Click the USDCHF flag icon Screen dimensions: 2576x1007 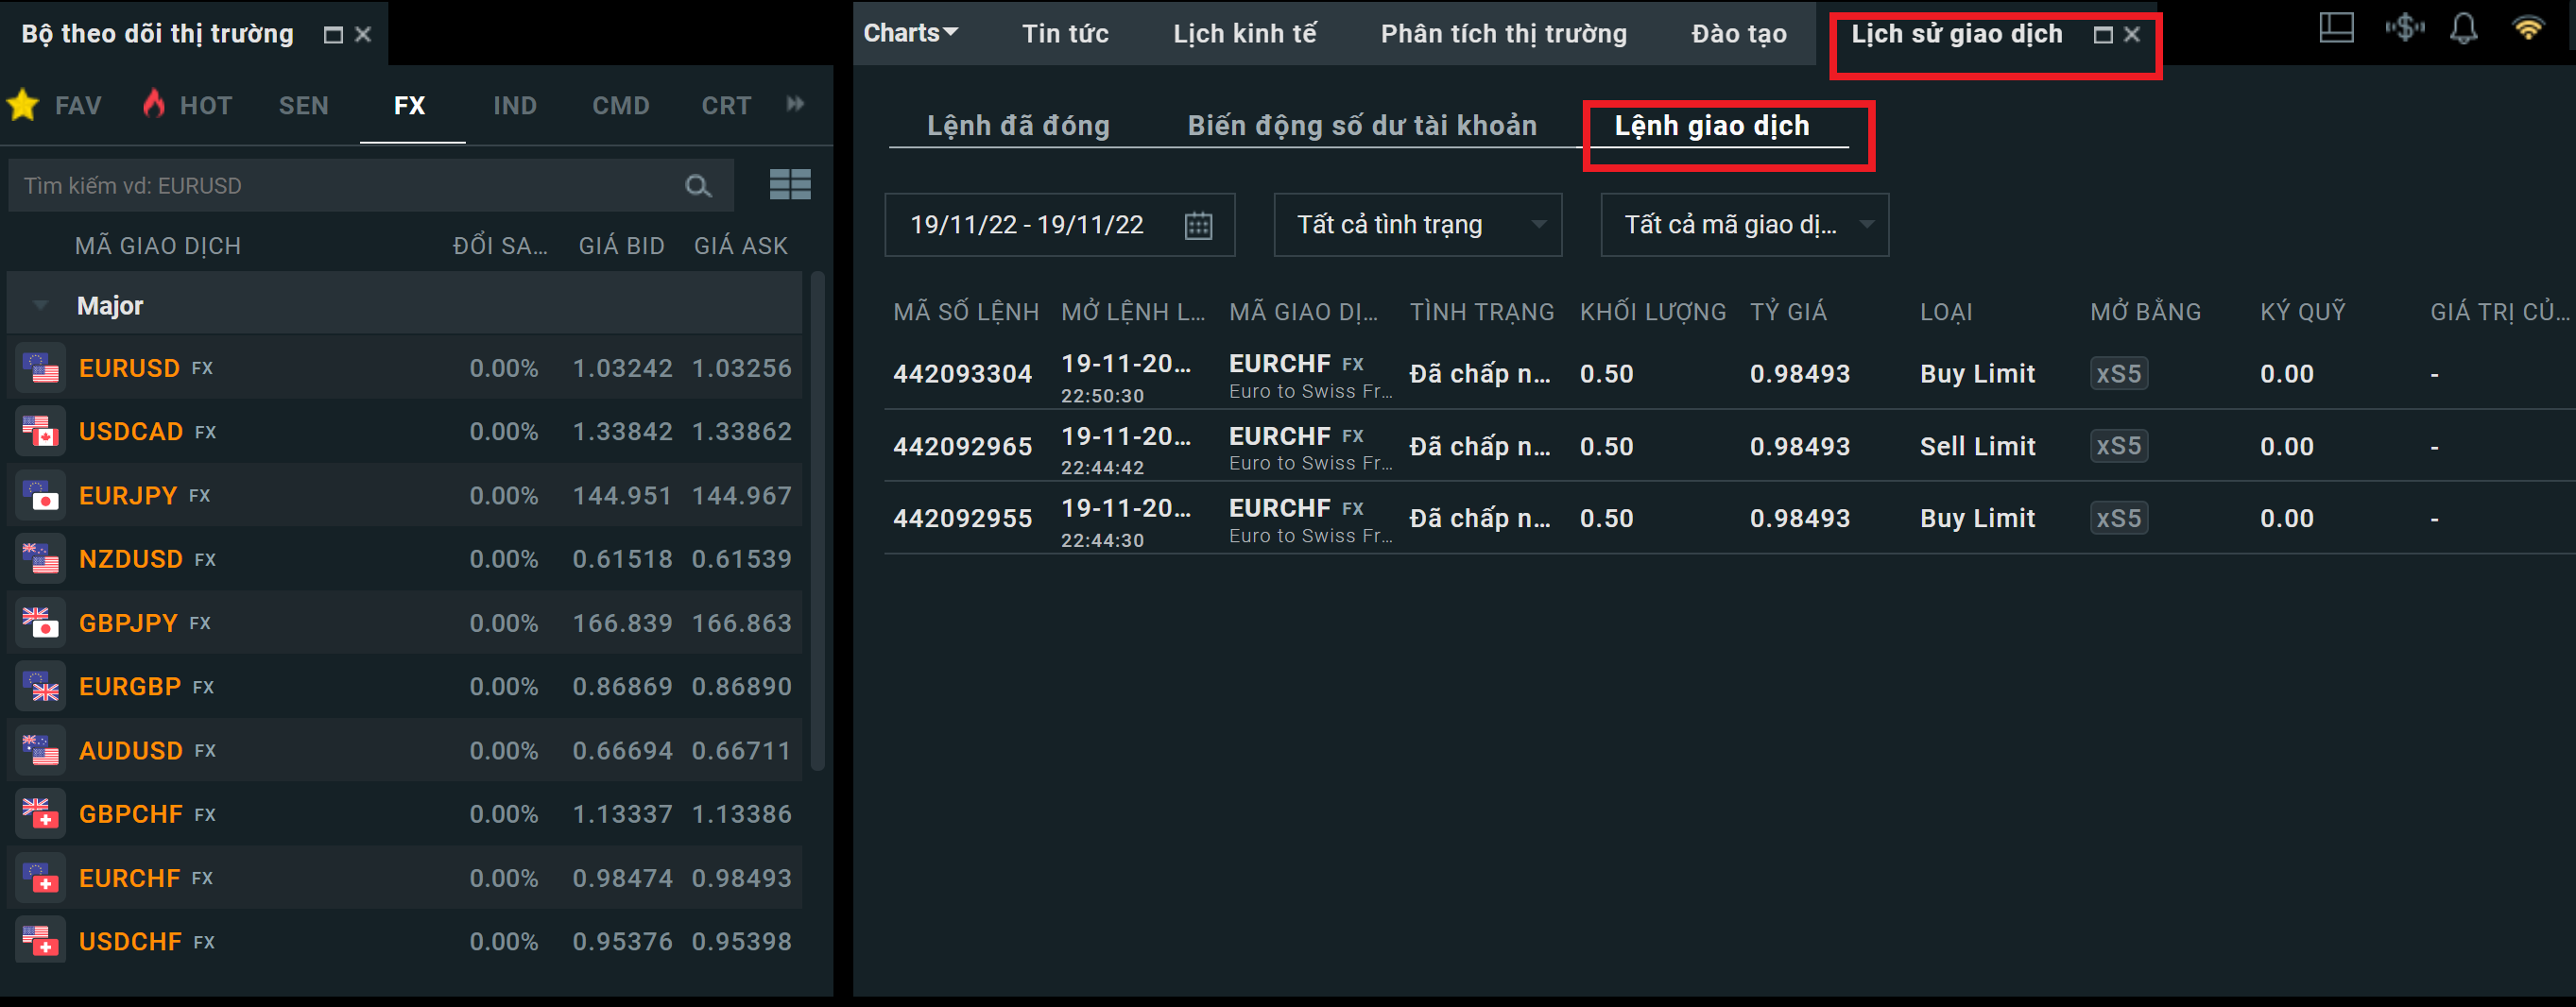coord(41,942)
